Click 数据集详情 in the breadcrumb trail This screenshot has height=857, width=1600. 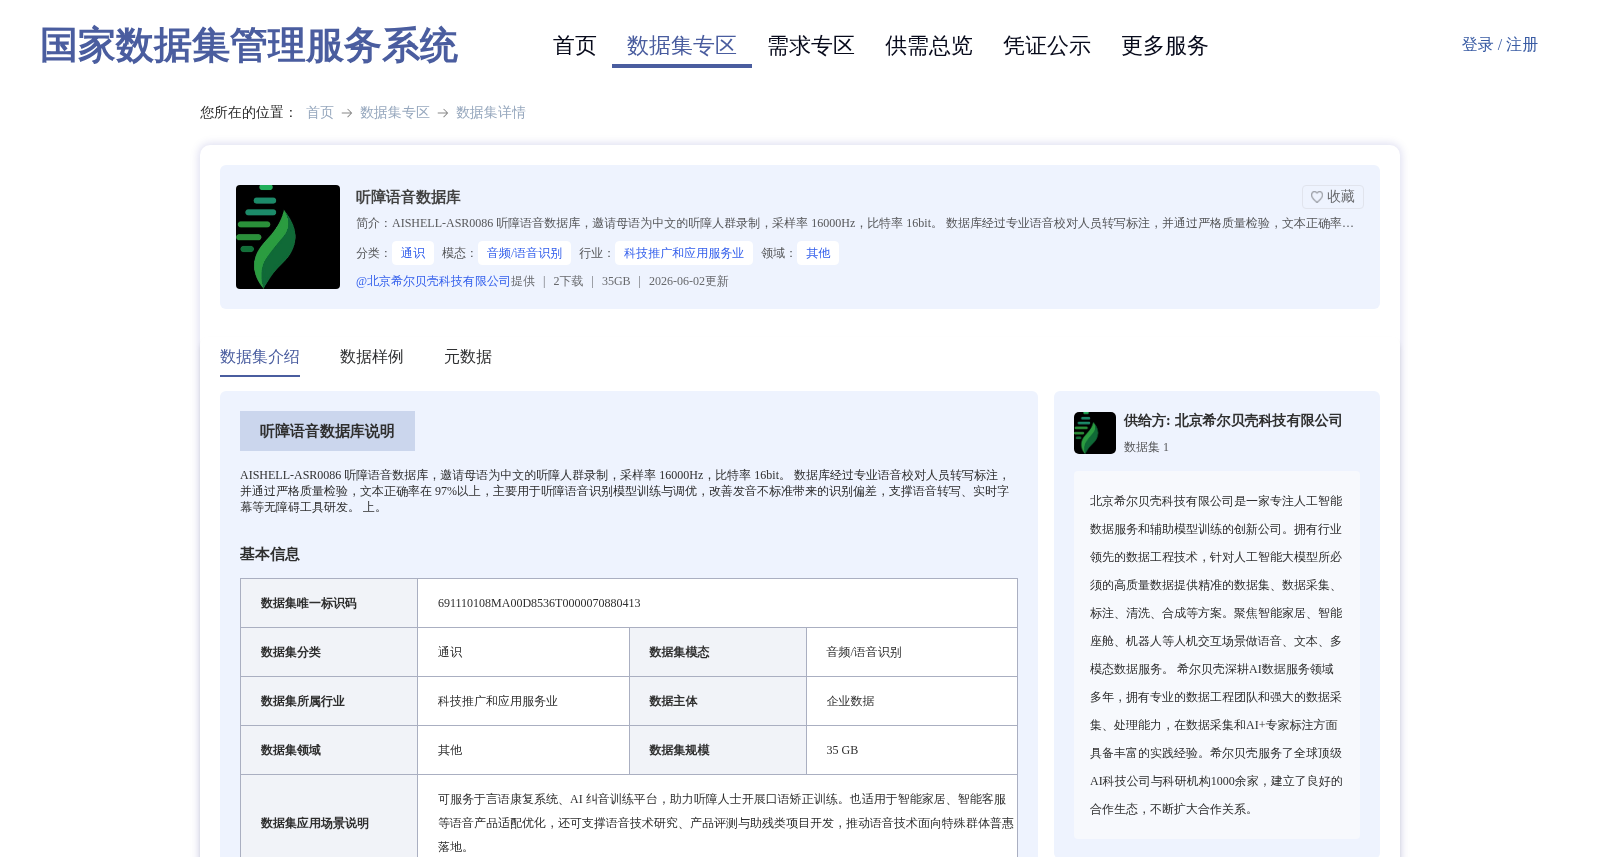tap(491, 113)
